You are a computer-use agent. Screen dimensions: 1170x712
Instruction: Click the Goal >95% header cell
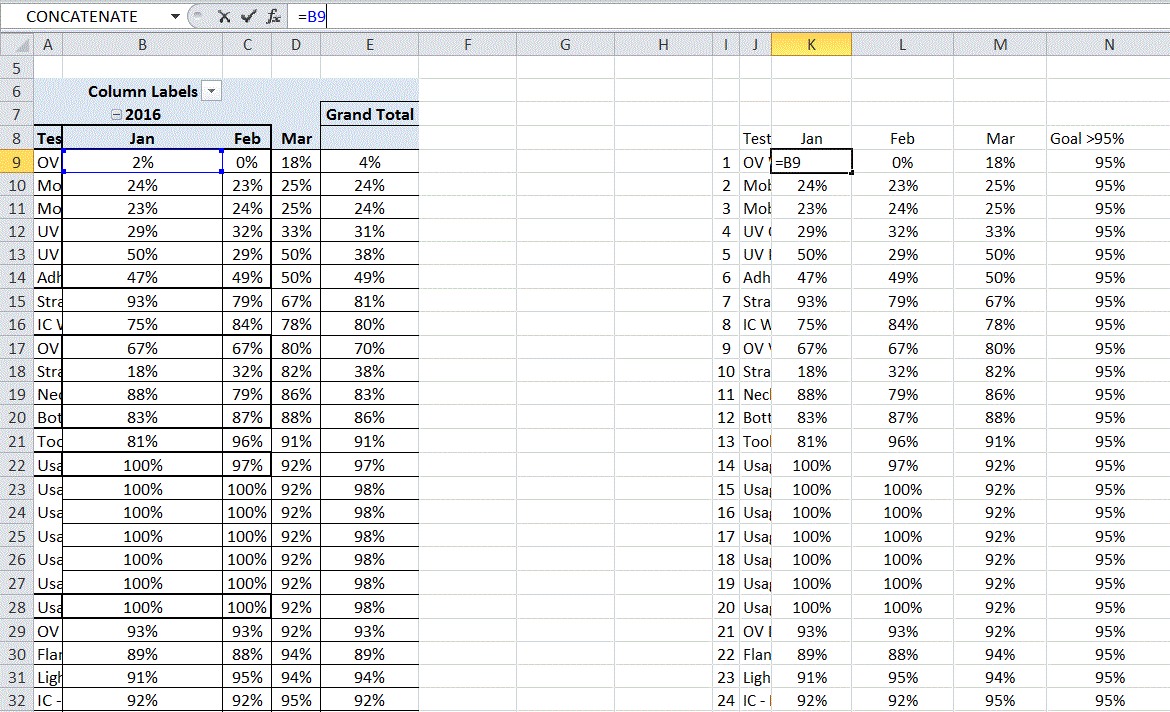1089,138
